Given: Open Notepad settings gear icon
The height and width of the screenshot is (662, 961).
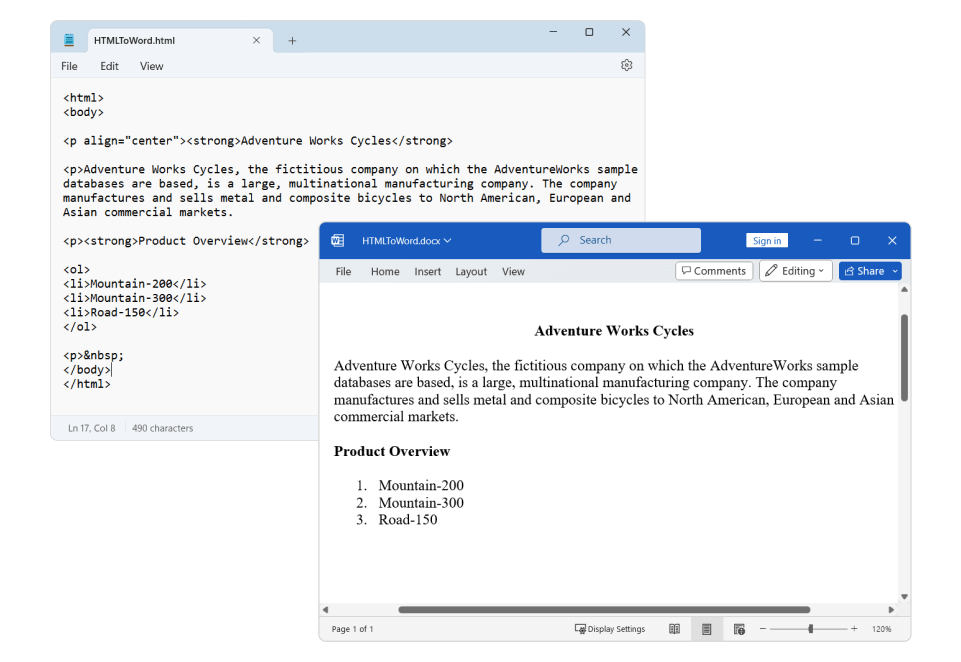Looking at the screenshot, I should (626, 65).
